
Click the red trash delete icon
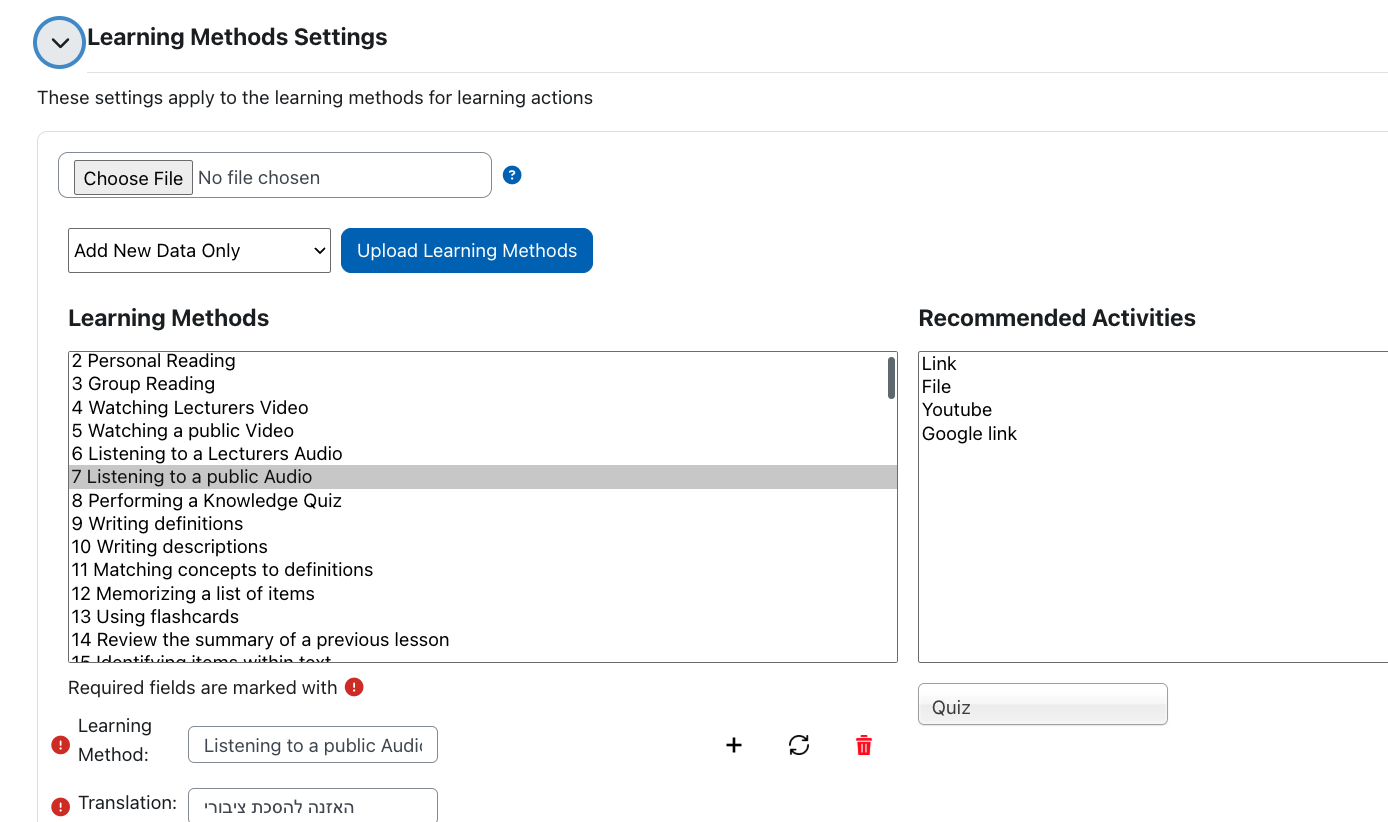tap(864, 745)
